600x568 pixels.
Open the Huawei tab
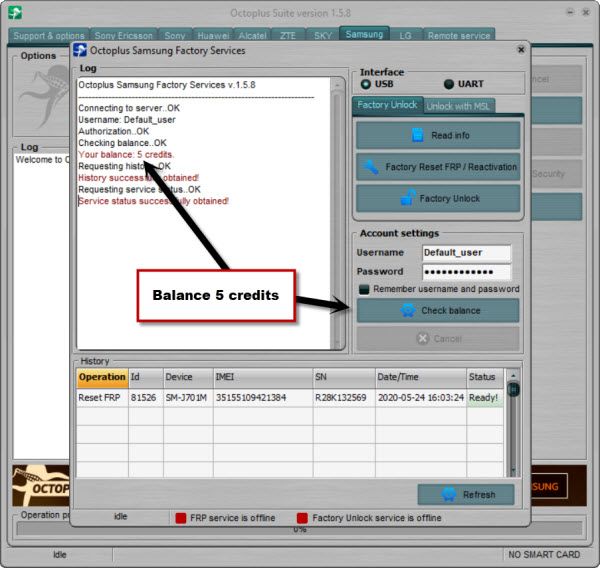tap(213, 36)
